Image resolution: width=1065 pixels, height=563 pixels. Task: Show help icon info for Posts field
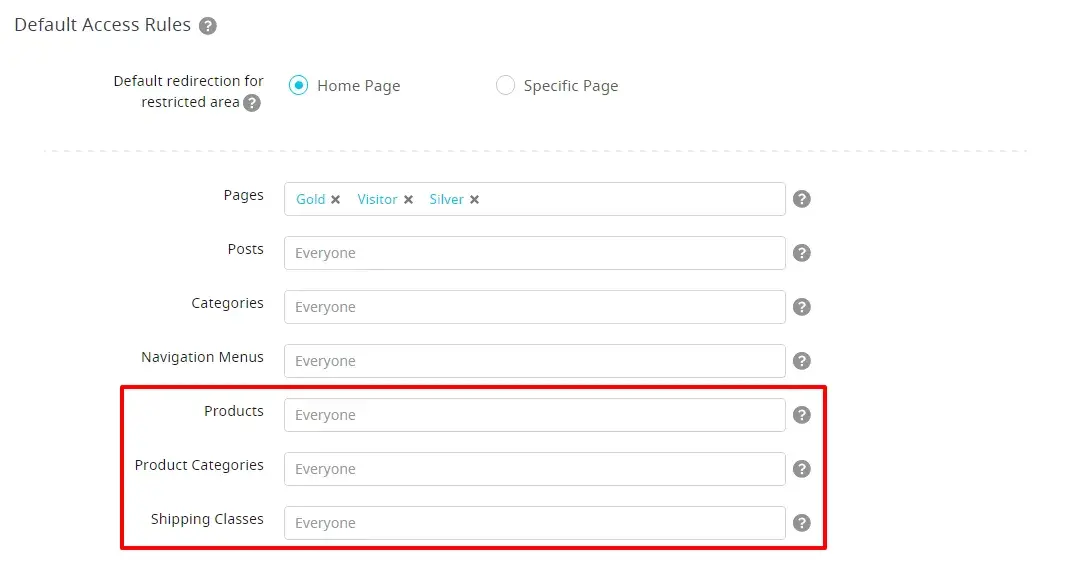(802, 253)
